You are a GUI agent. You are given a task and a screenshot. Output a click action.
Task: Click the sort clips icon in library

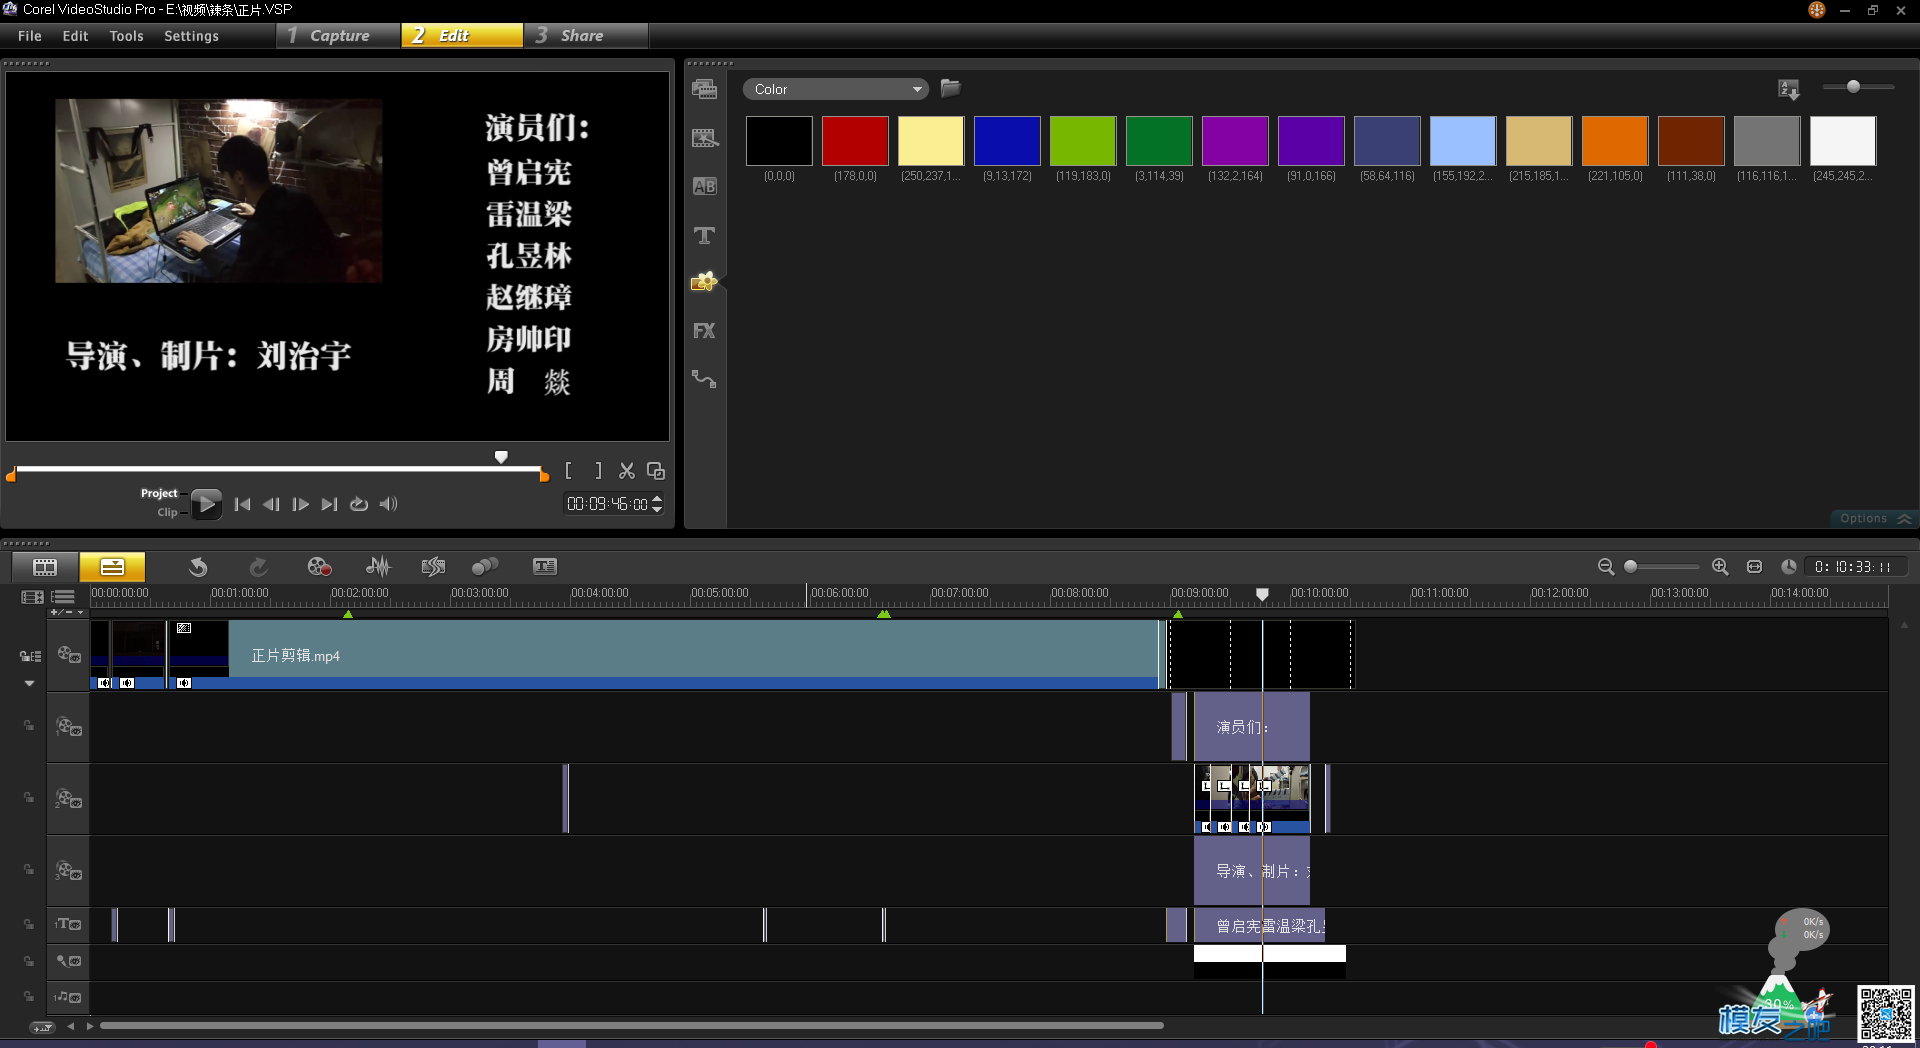click(x=1789, y=89)
